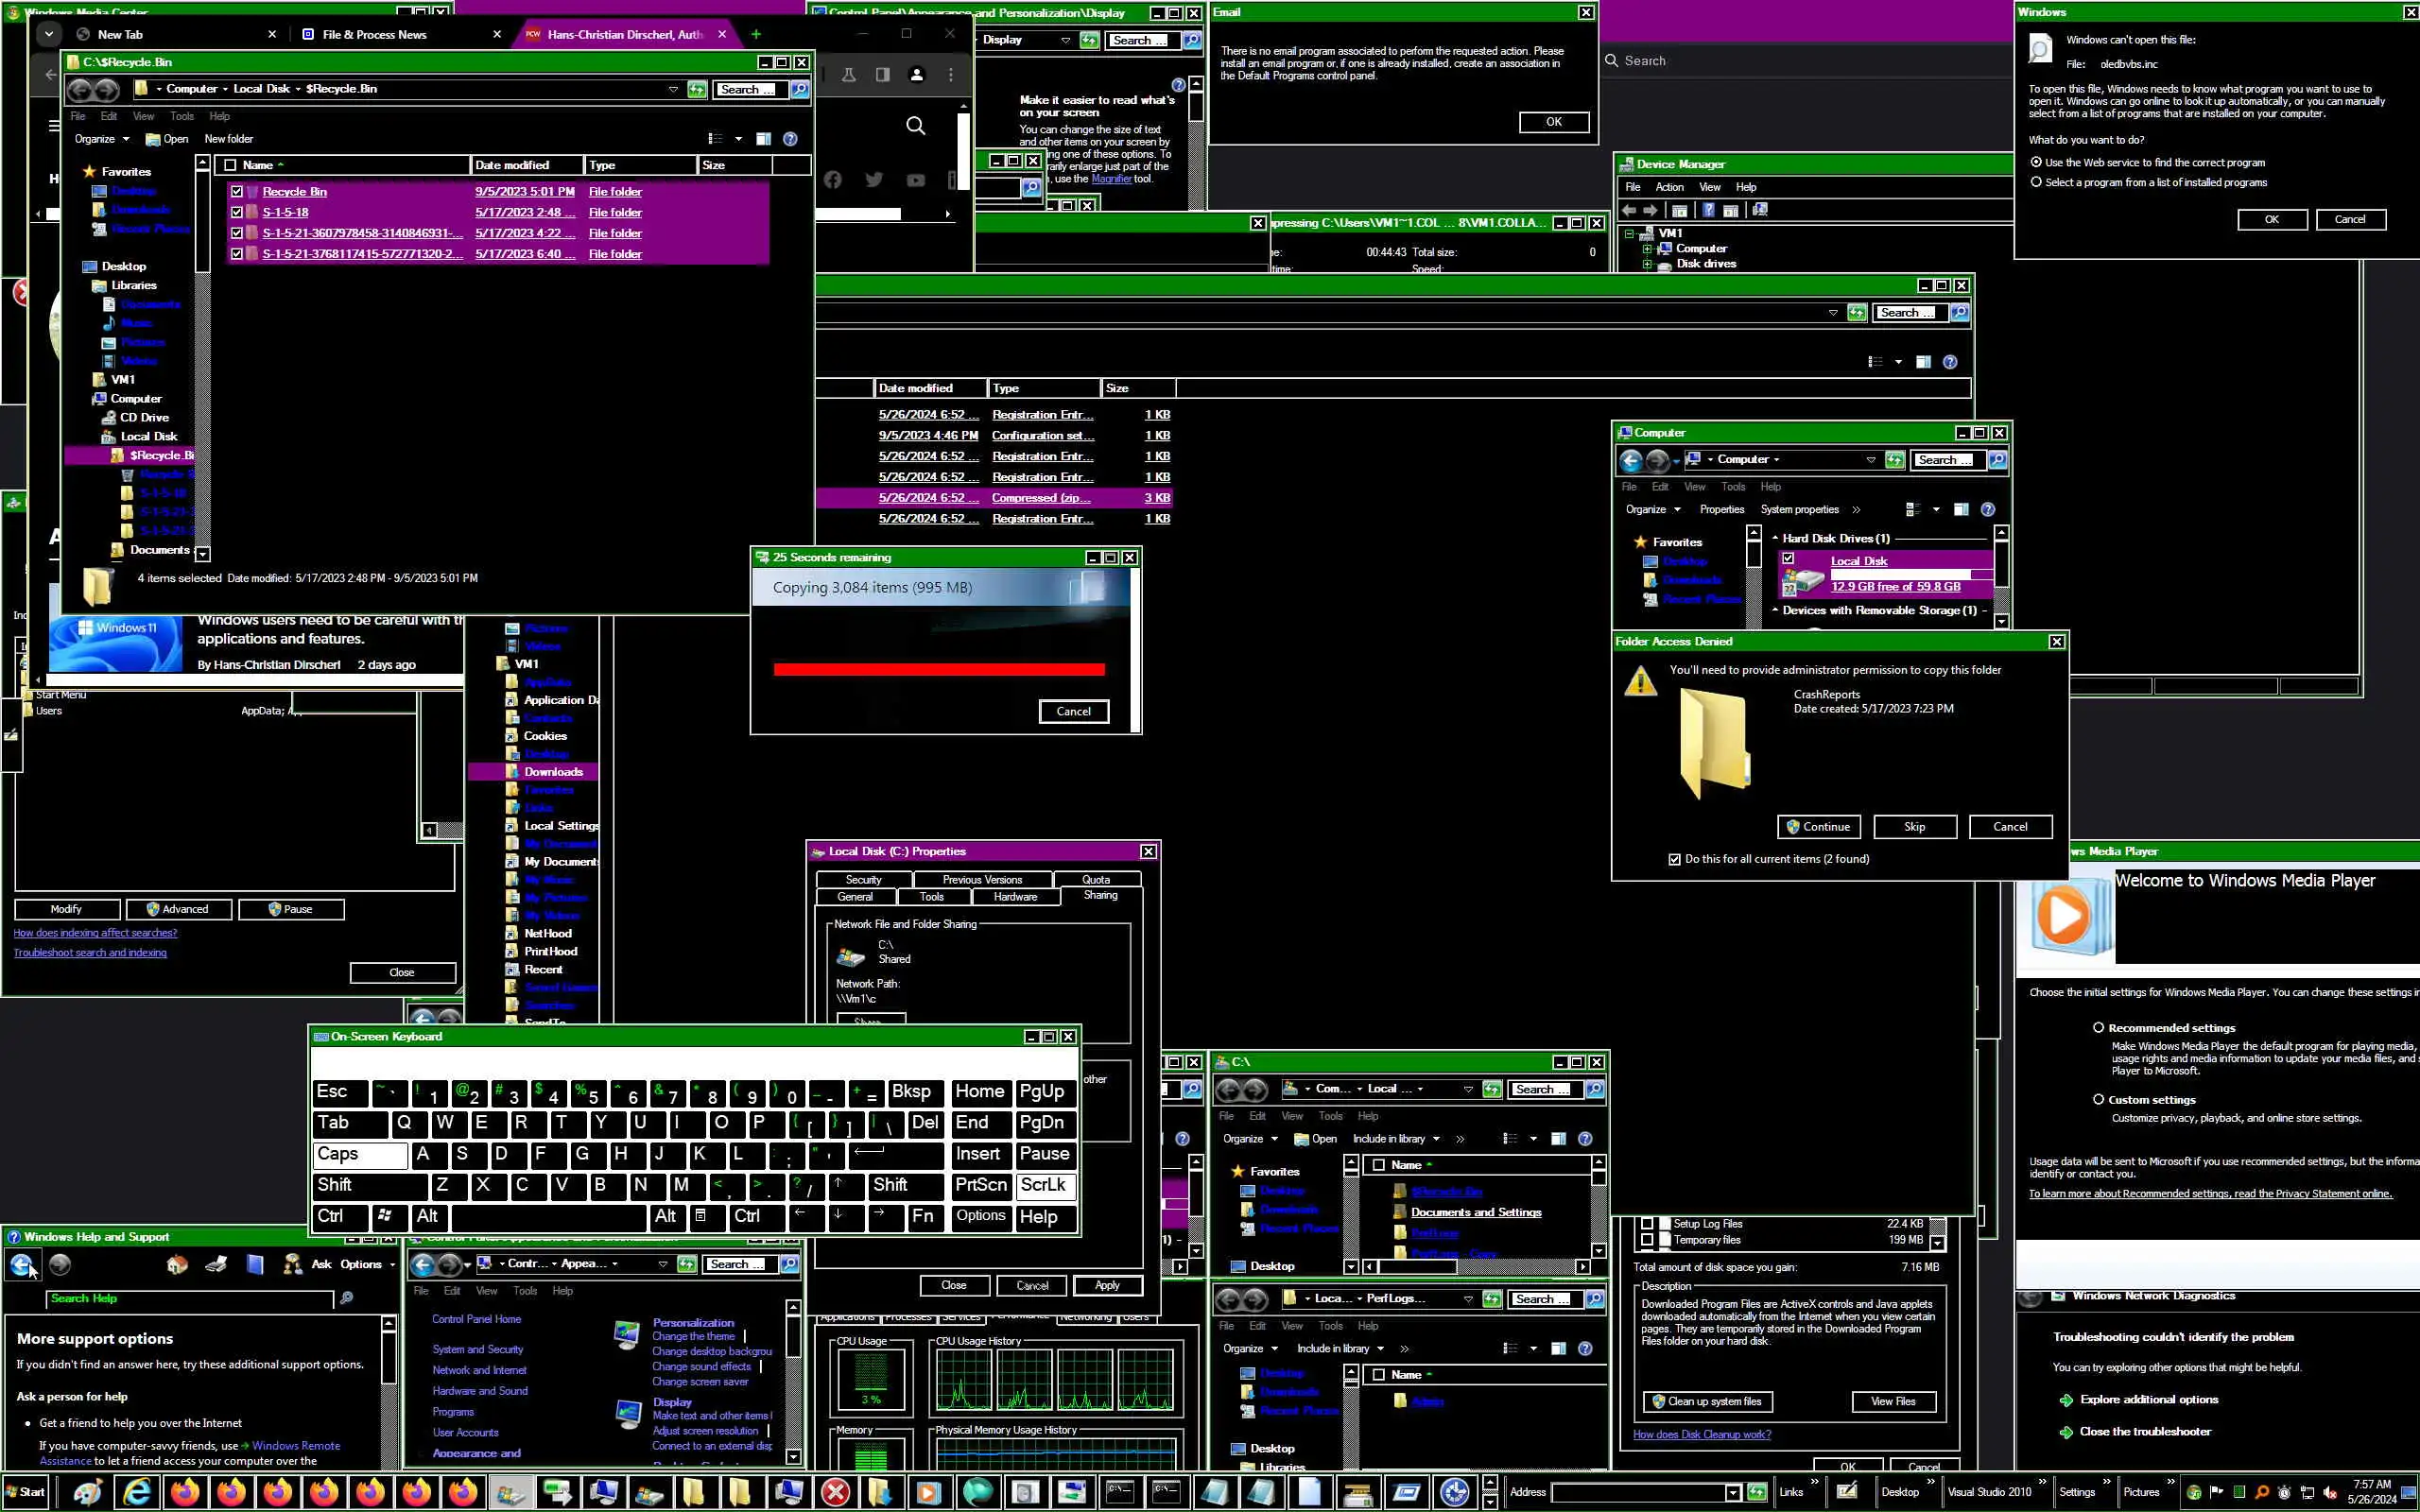Expand Disk drives node in Device Manager
The width and height of the screenshot is (2420, 1512).
click(1647, 264)
